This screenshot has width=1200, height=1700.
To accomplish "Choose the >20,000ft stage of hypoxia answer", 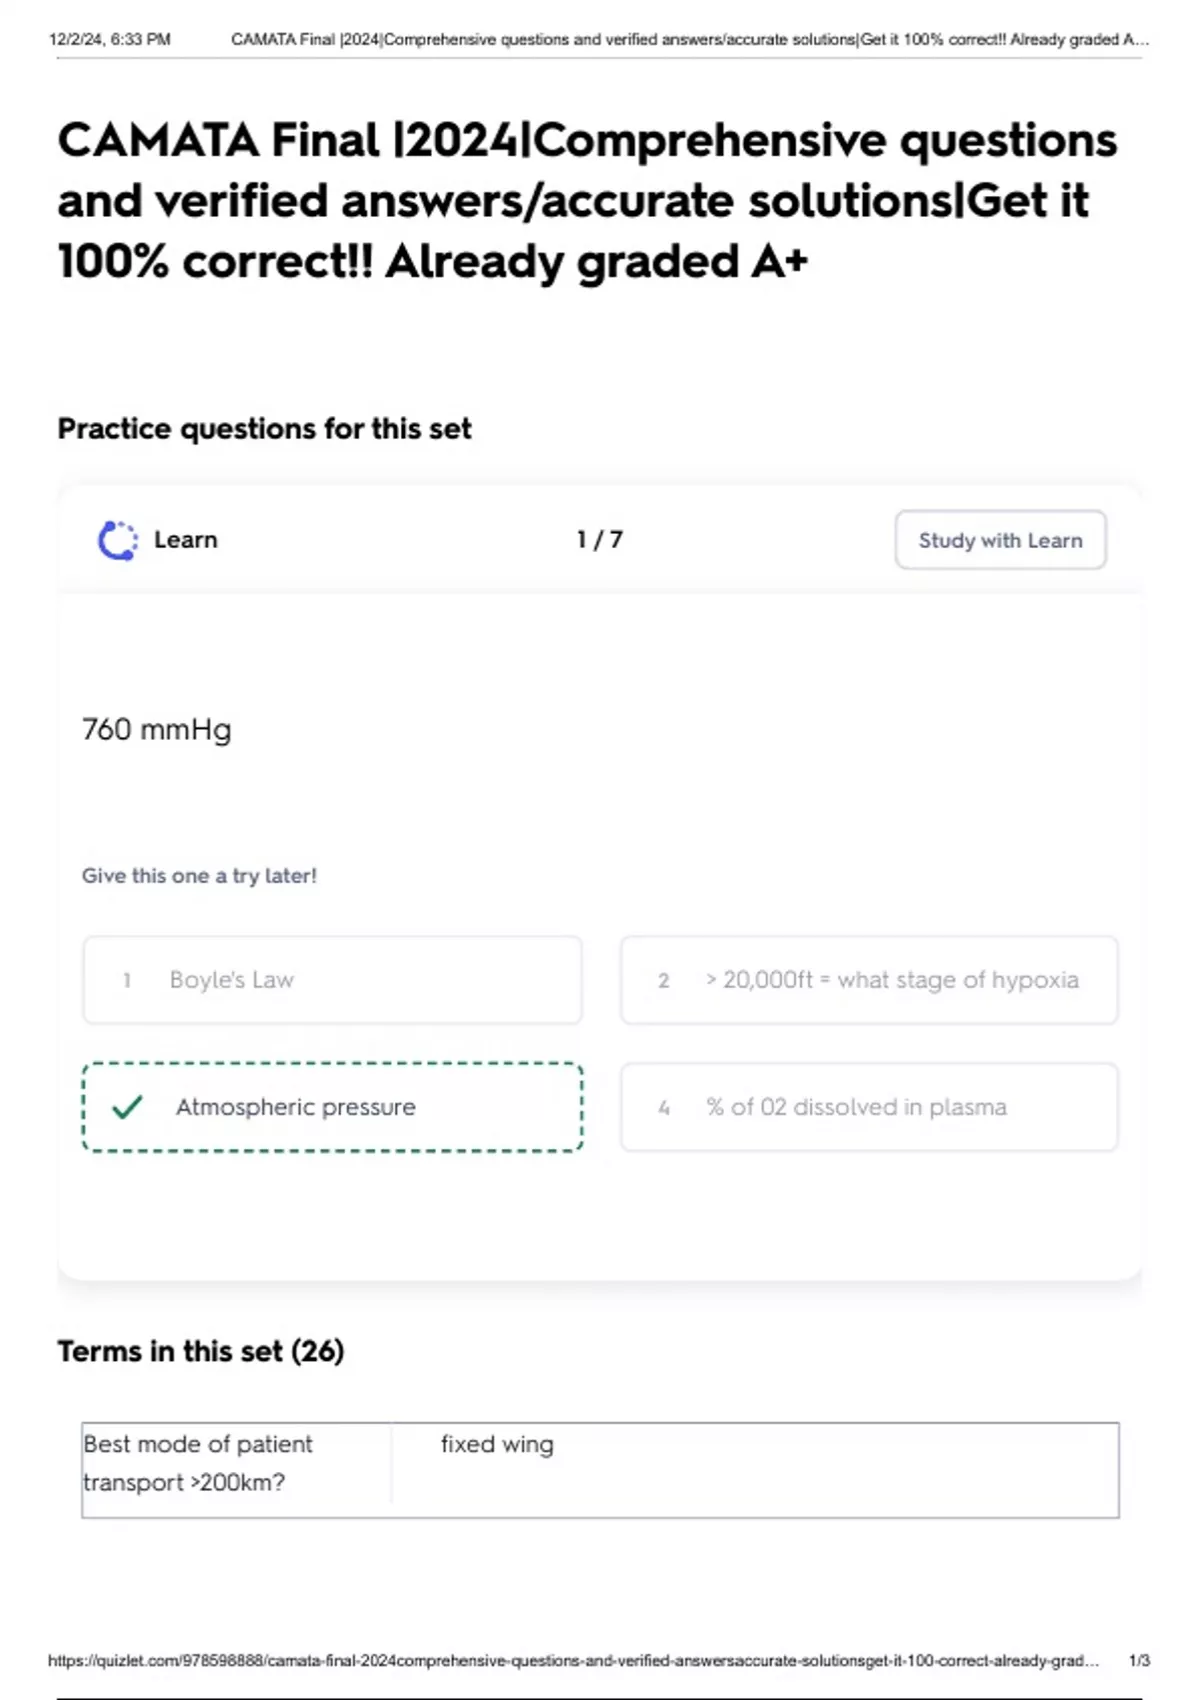I will click(x=868, y=980).
